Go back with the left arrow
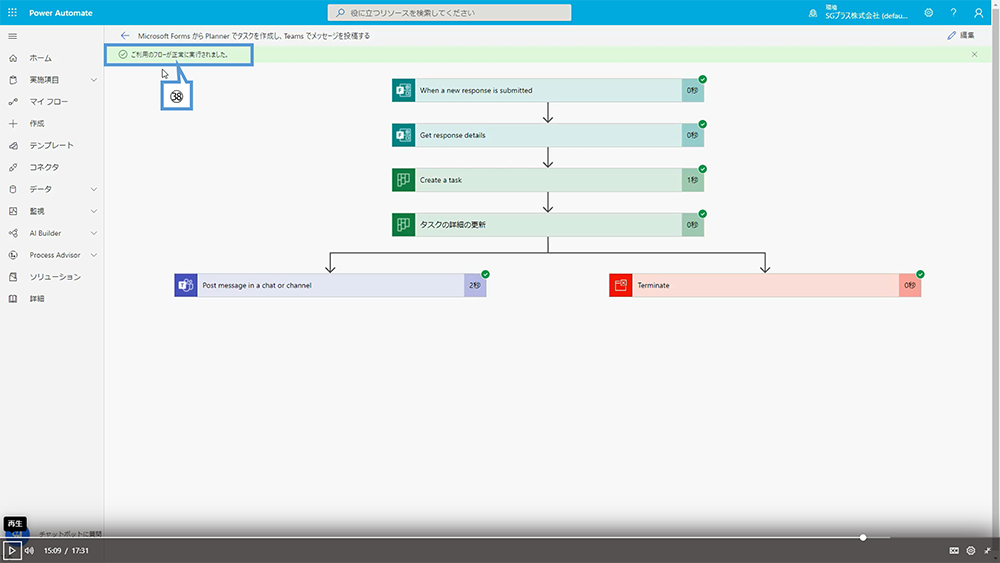This screenshot has width=1000, height=563. [x=125, y=36]
